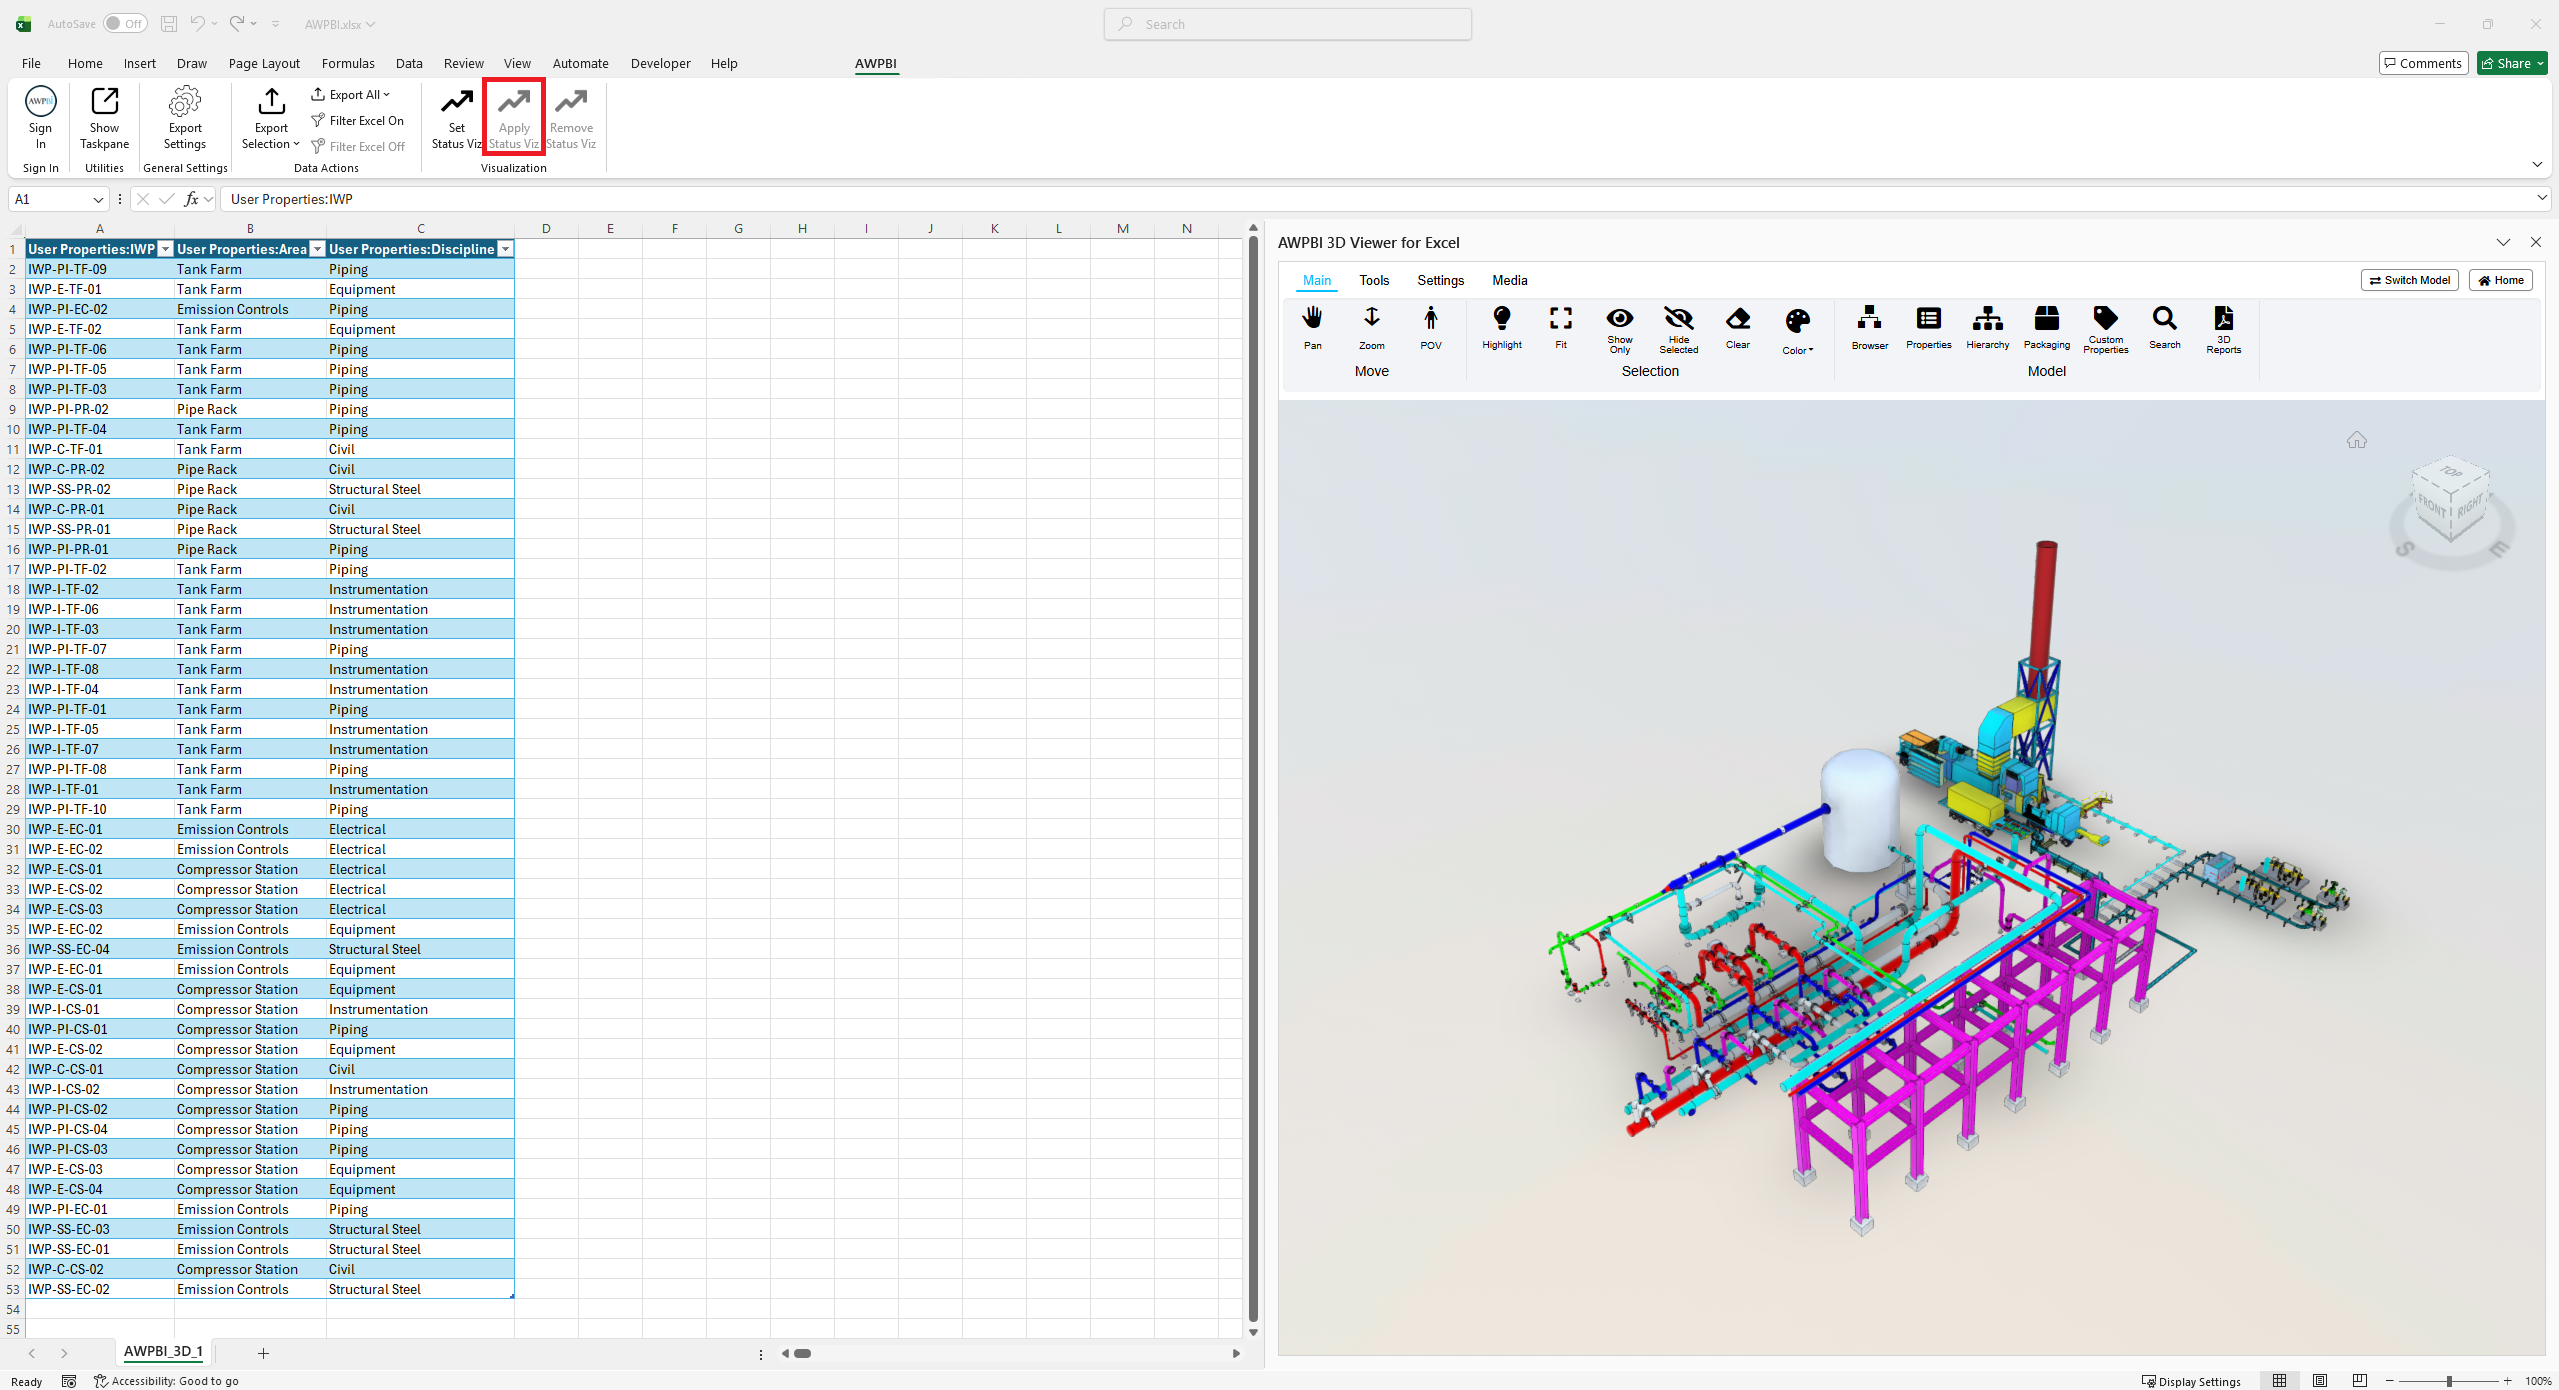Click the Switch Model button

coord(2410,280)
